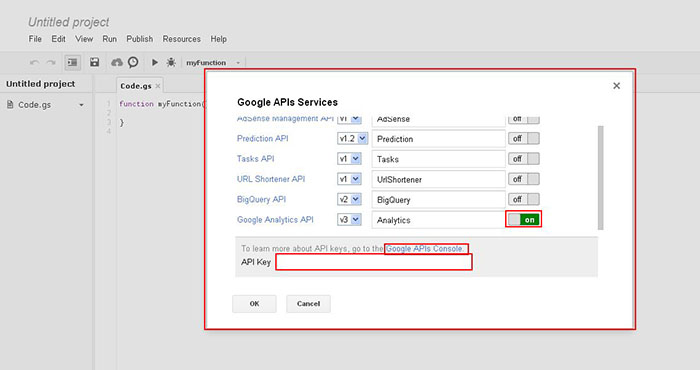Run the script with the play icon
Screen dimensions: 700x370
(154, 62)
